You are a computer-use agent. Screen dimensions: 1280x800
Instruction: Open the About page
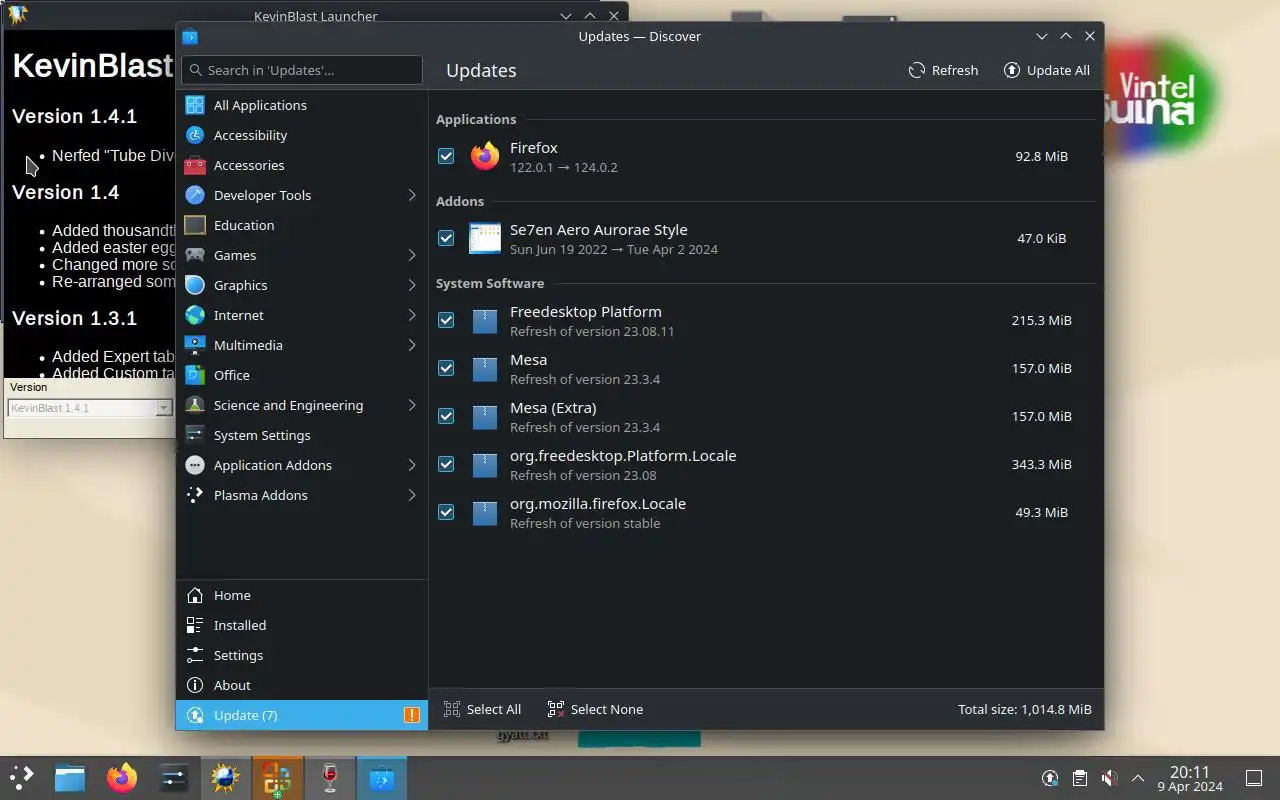point(302,685)
